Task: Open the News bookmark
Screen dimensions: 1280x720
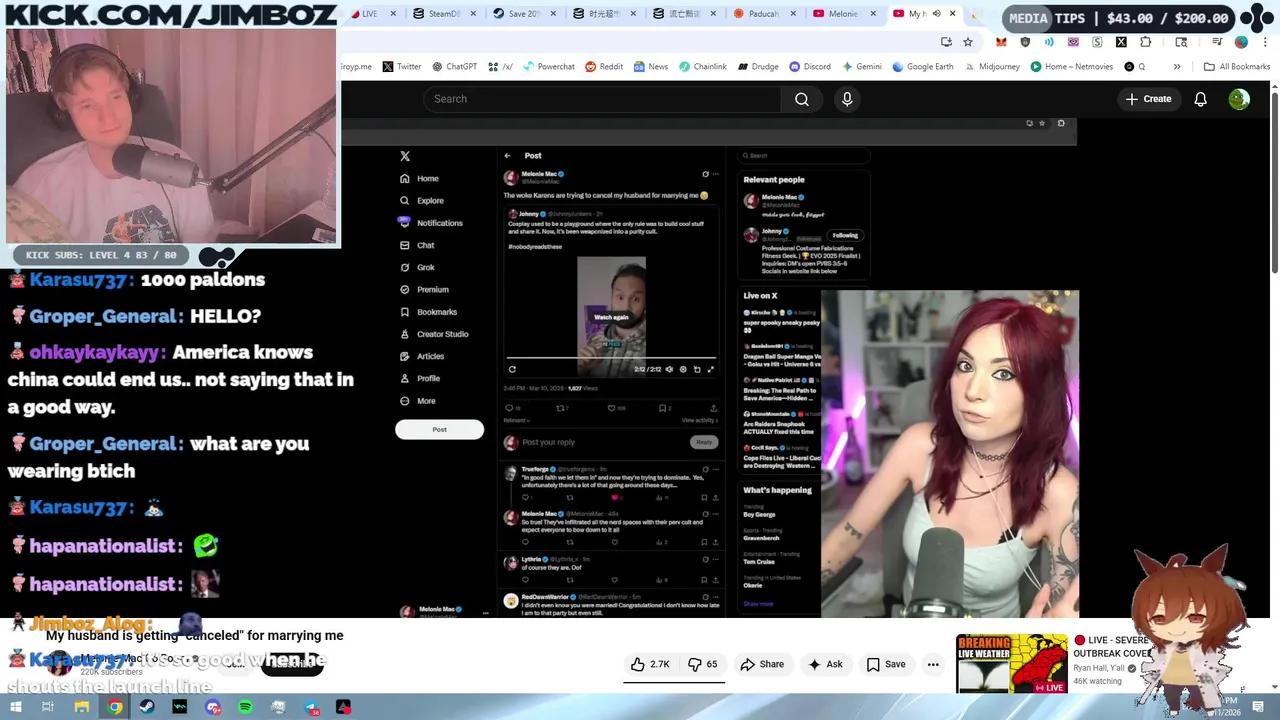Action: [x=650, y=67]
